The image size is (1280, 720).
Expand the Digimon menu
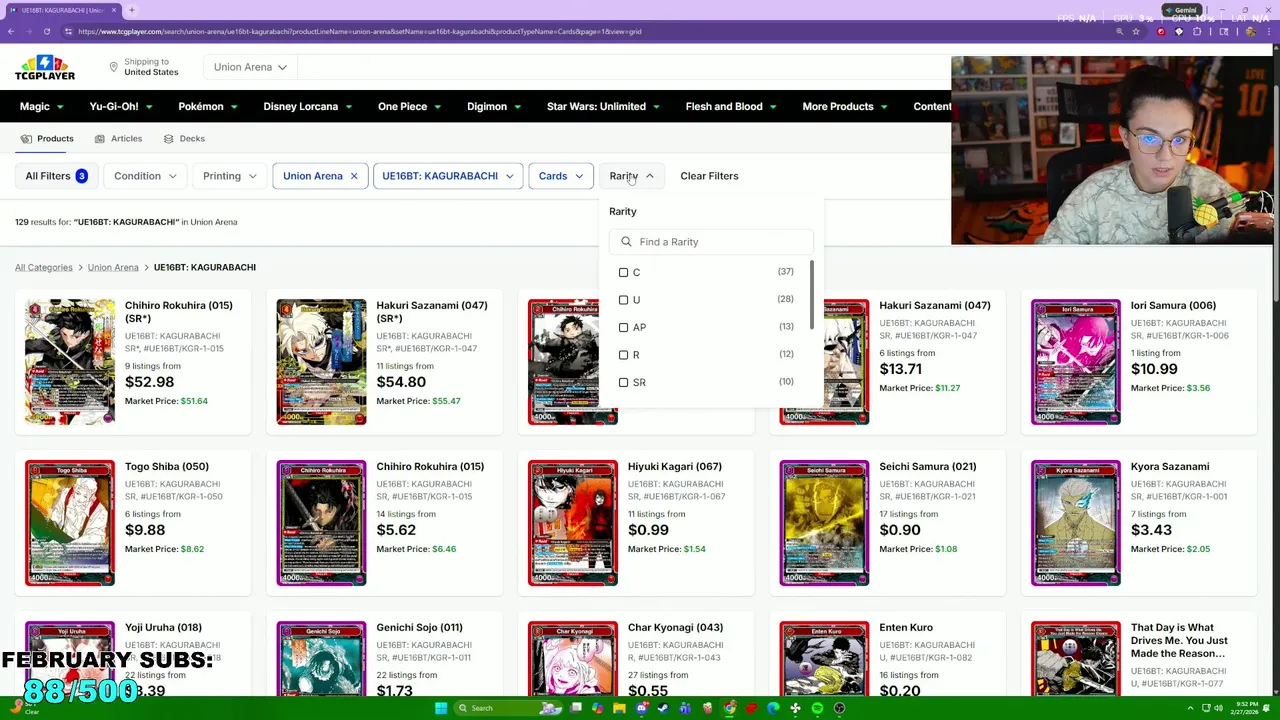(494, 106)
